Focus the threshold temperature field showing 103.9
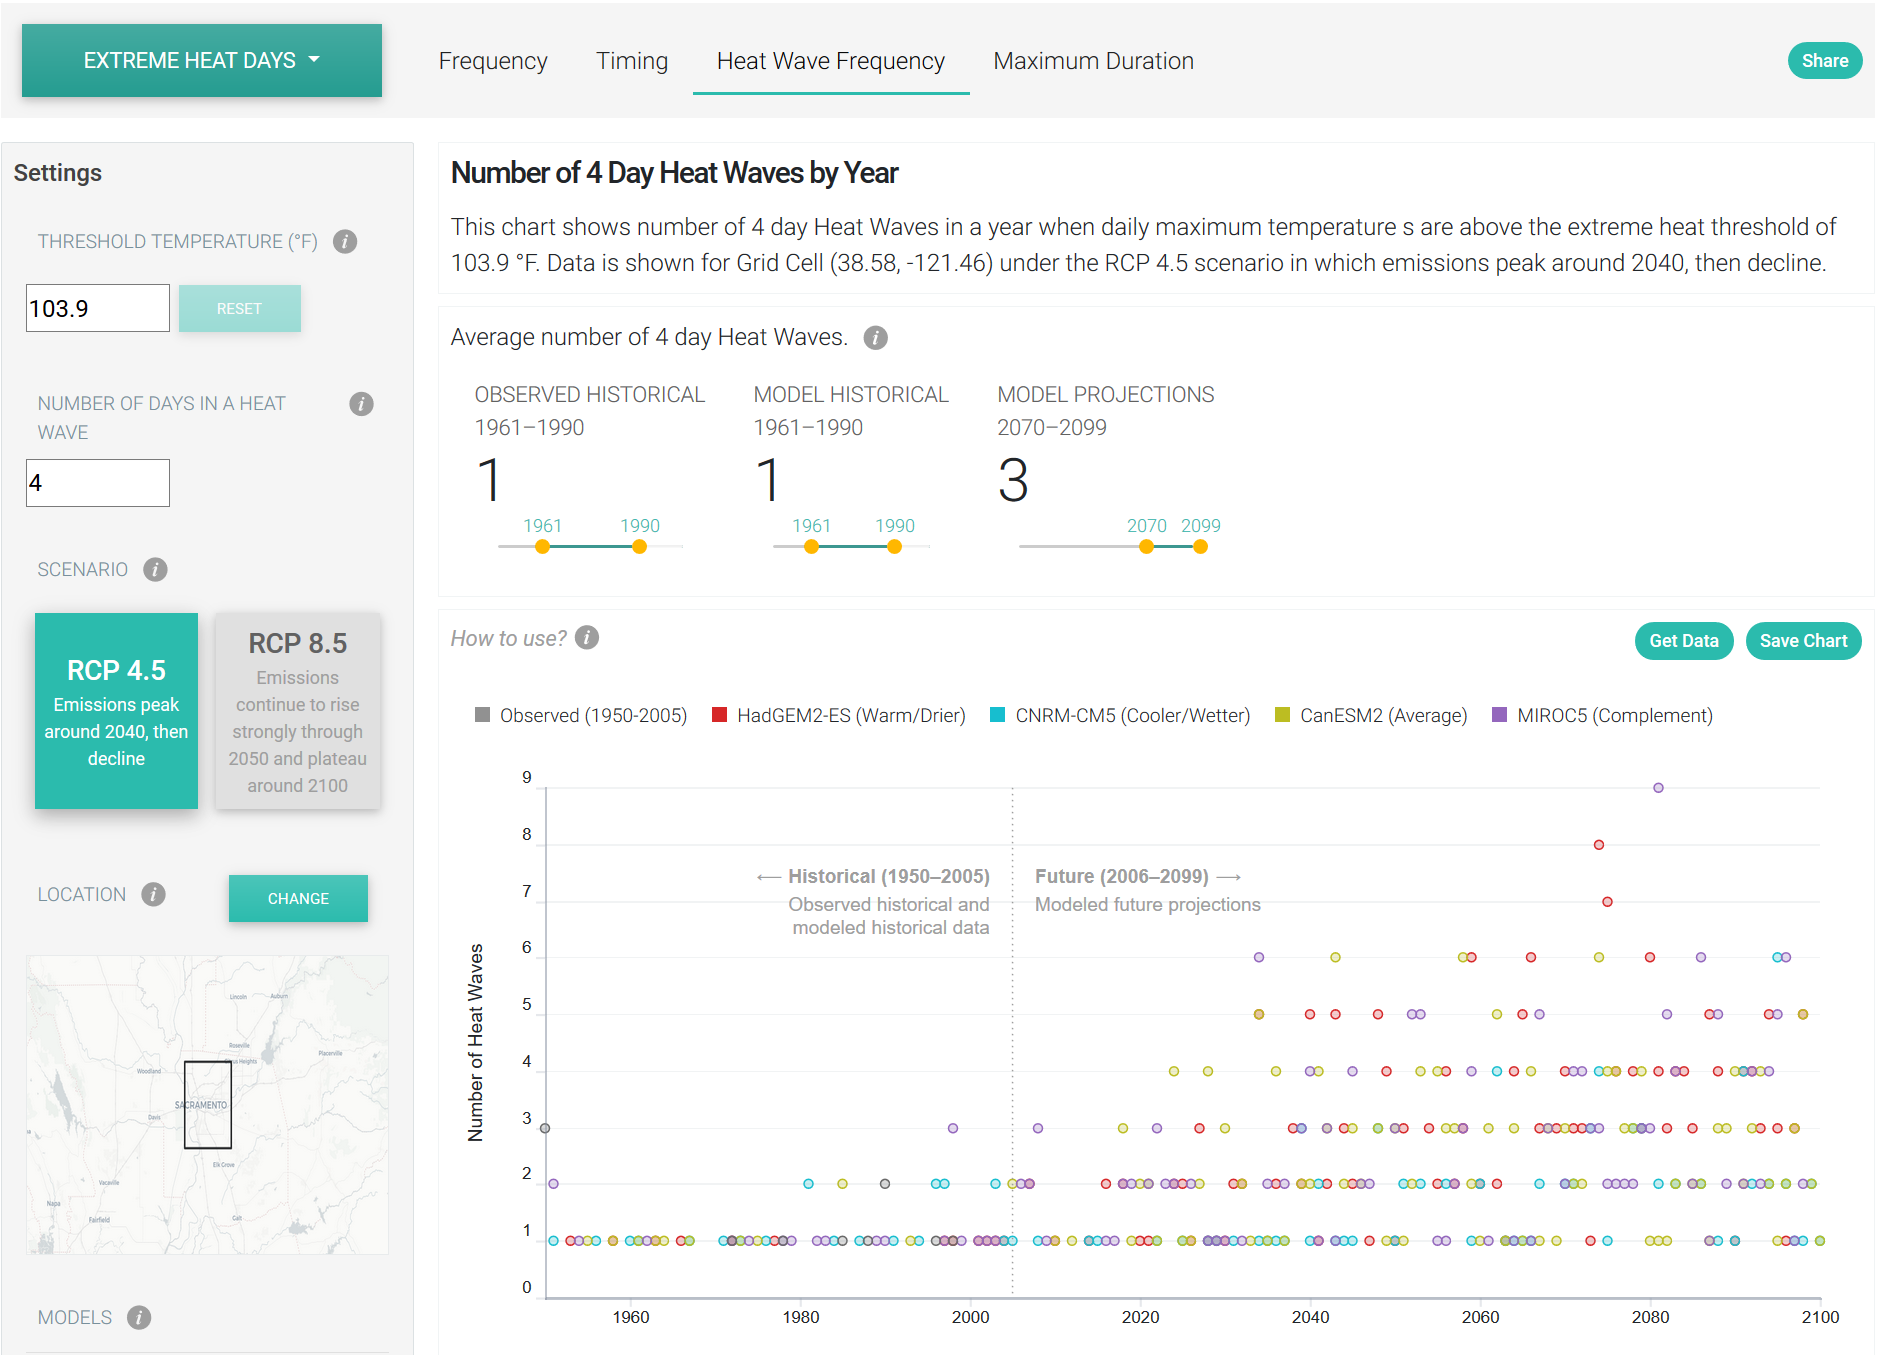 98,308
